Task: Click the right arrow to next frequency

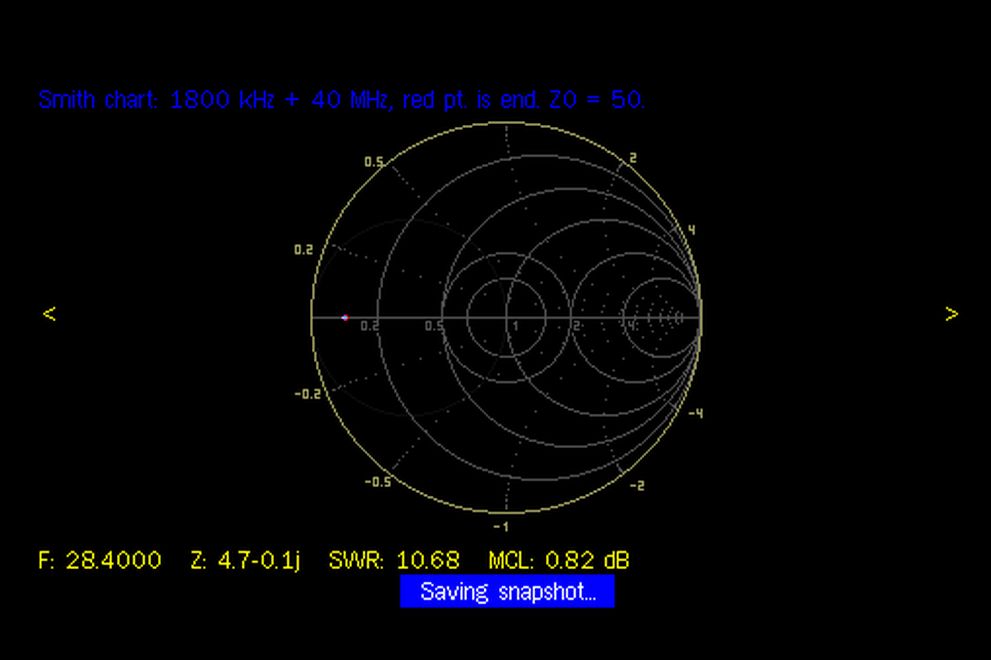Action: tap(951, 314)
